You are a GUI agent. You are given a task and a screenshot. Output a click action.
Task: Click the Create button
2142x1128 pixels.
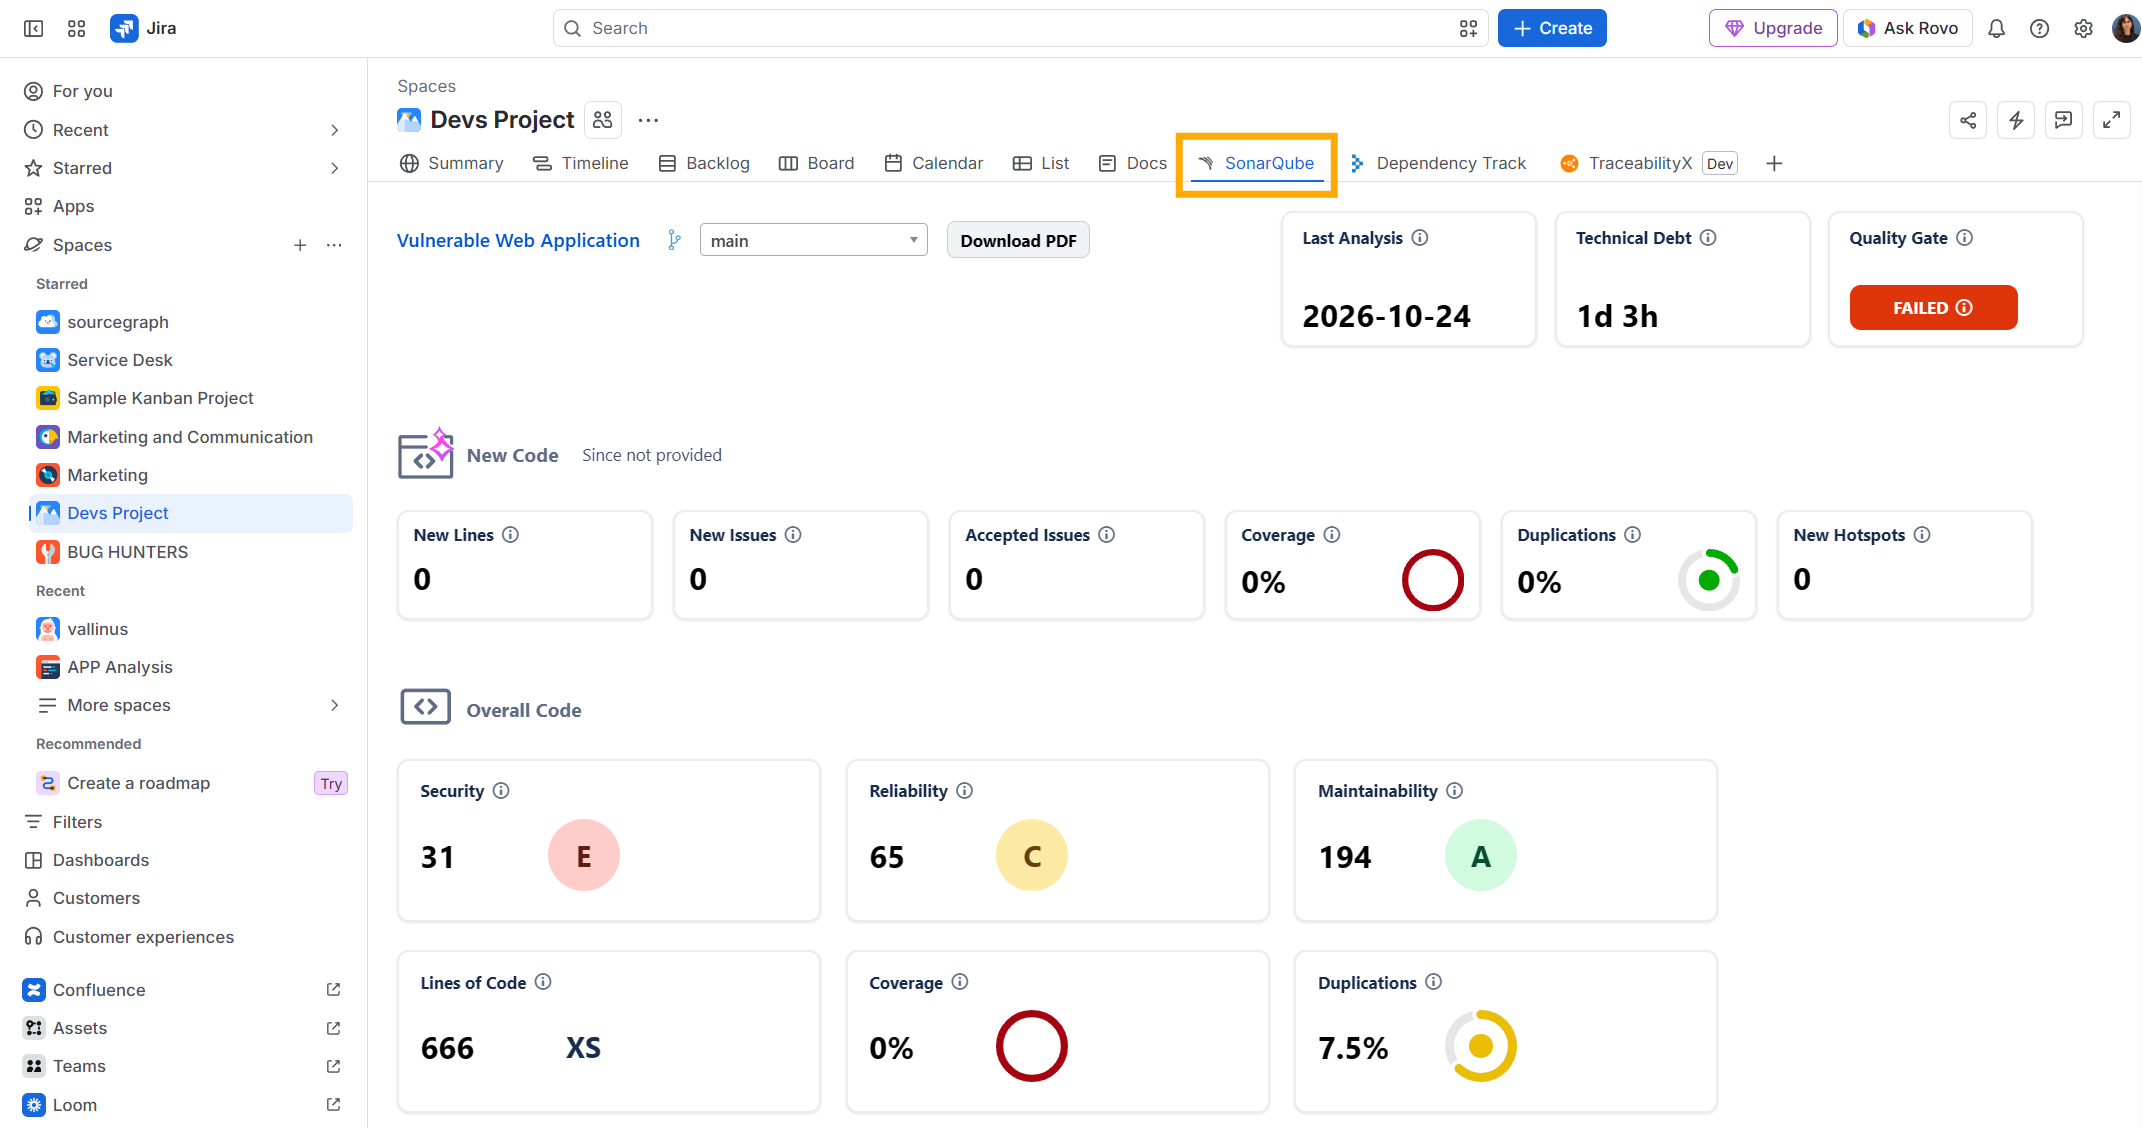pyautogui.click(x=1552, y=28)
